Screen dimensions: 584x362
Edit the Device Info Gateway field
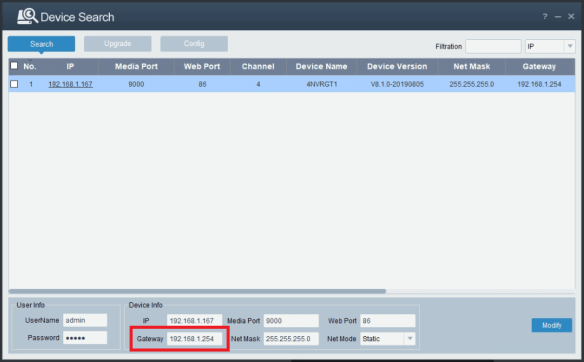pos(194,339)
